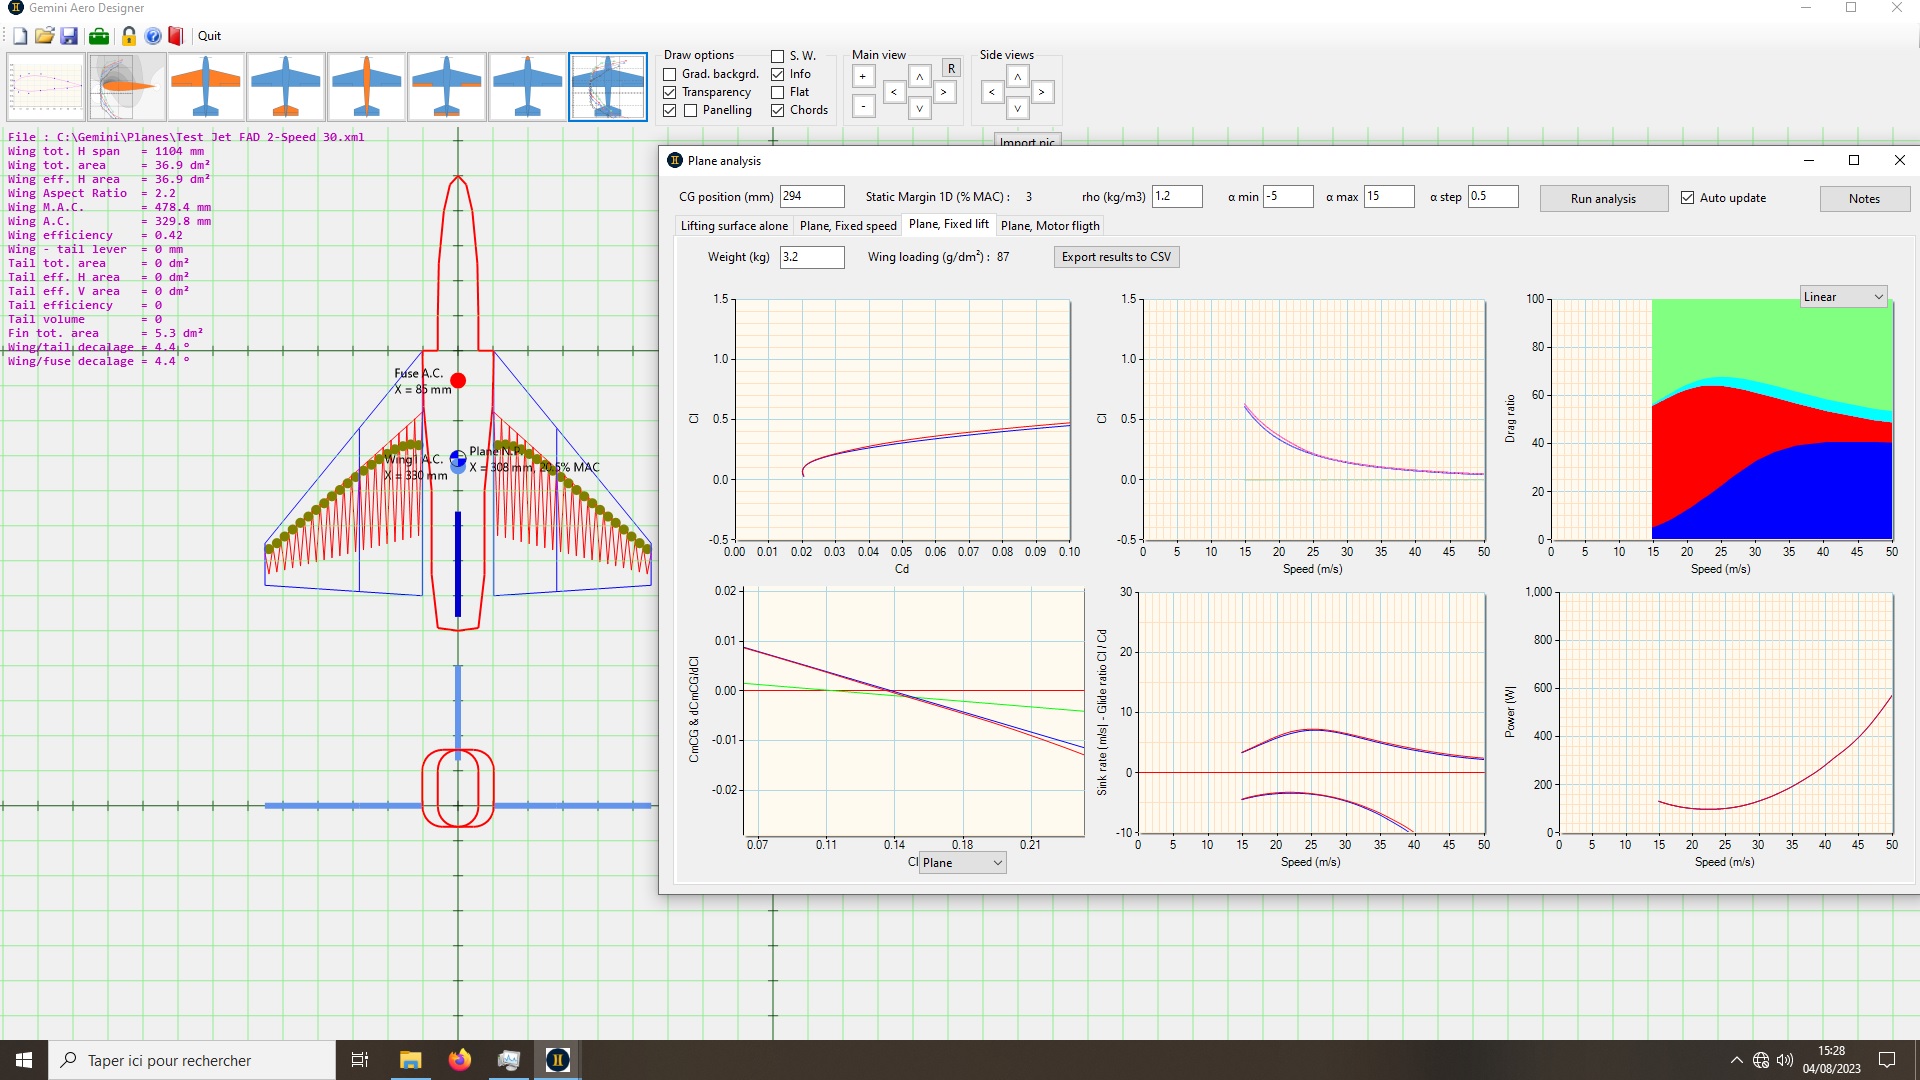Click the Save floppy disk icon
The height and width of the screenshot is (1080, 1920).
pyautogui.click(x=69, y=36)
